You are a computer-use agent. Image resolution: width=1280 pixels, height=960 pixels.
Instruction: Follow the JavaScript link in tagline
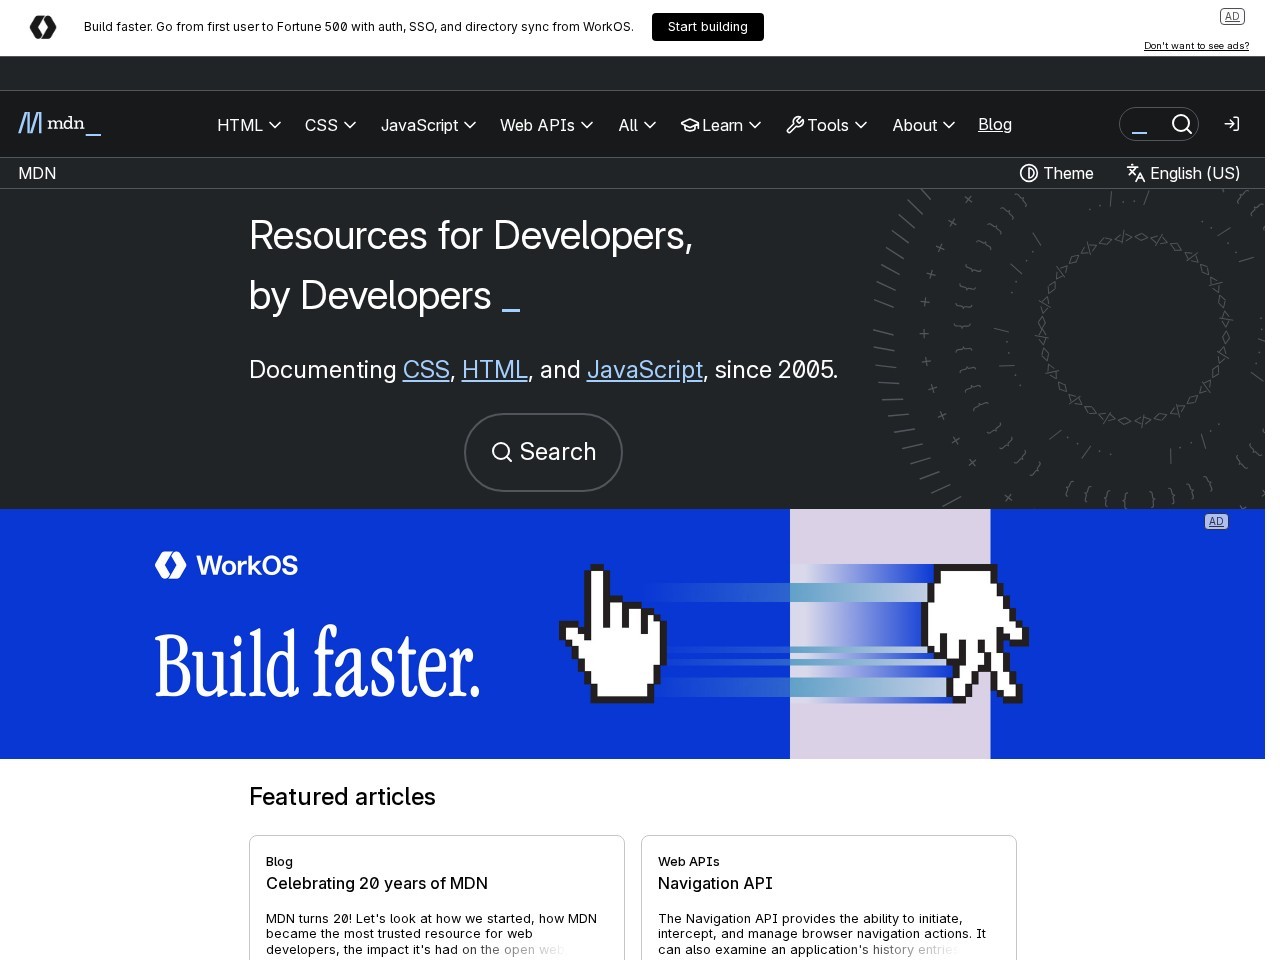(x=645, y=370)
